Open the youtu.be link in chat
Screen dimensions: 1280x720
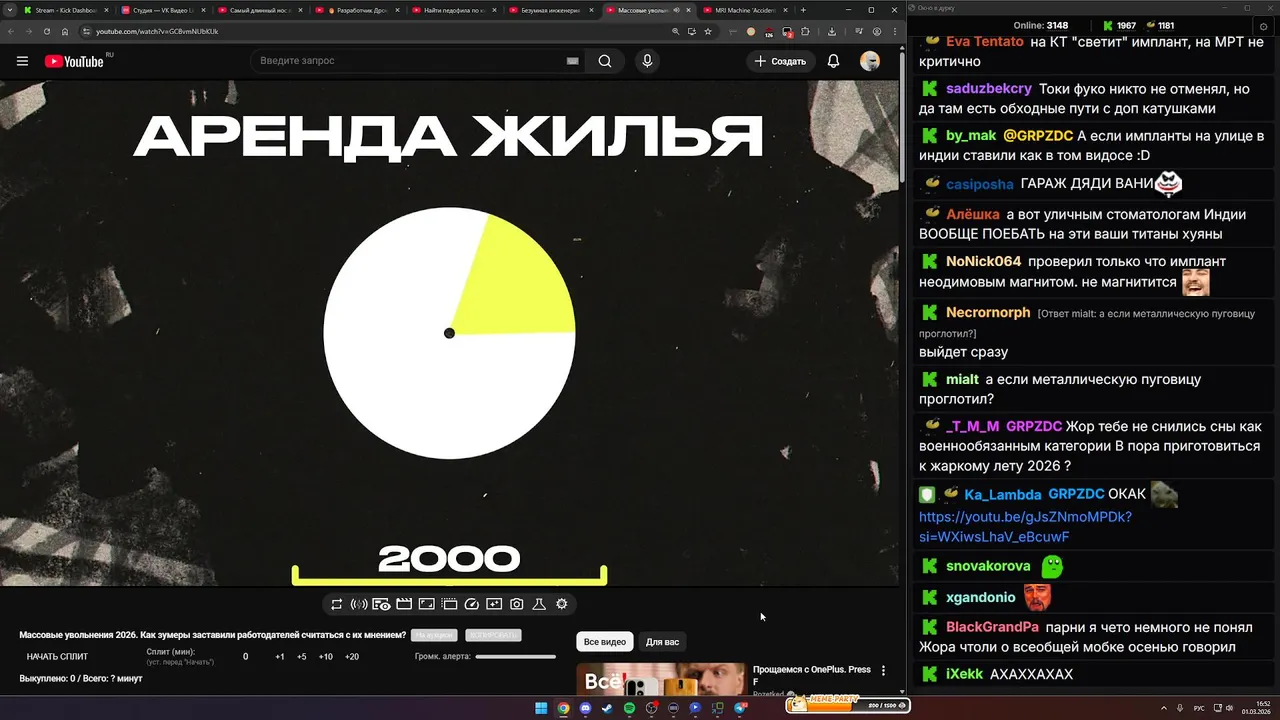1025,527
